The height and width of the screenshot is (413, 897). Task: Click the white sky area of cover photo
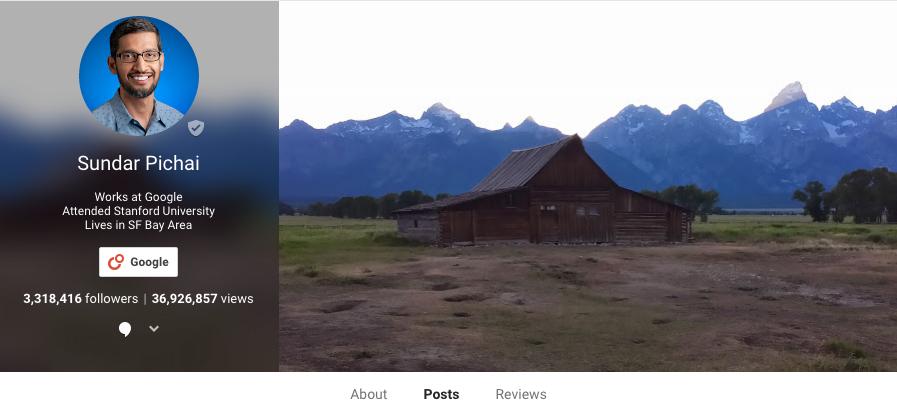pyautogui.click(x=588, y=51)
